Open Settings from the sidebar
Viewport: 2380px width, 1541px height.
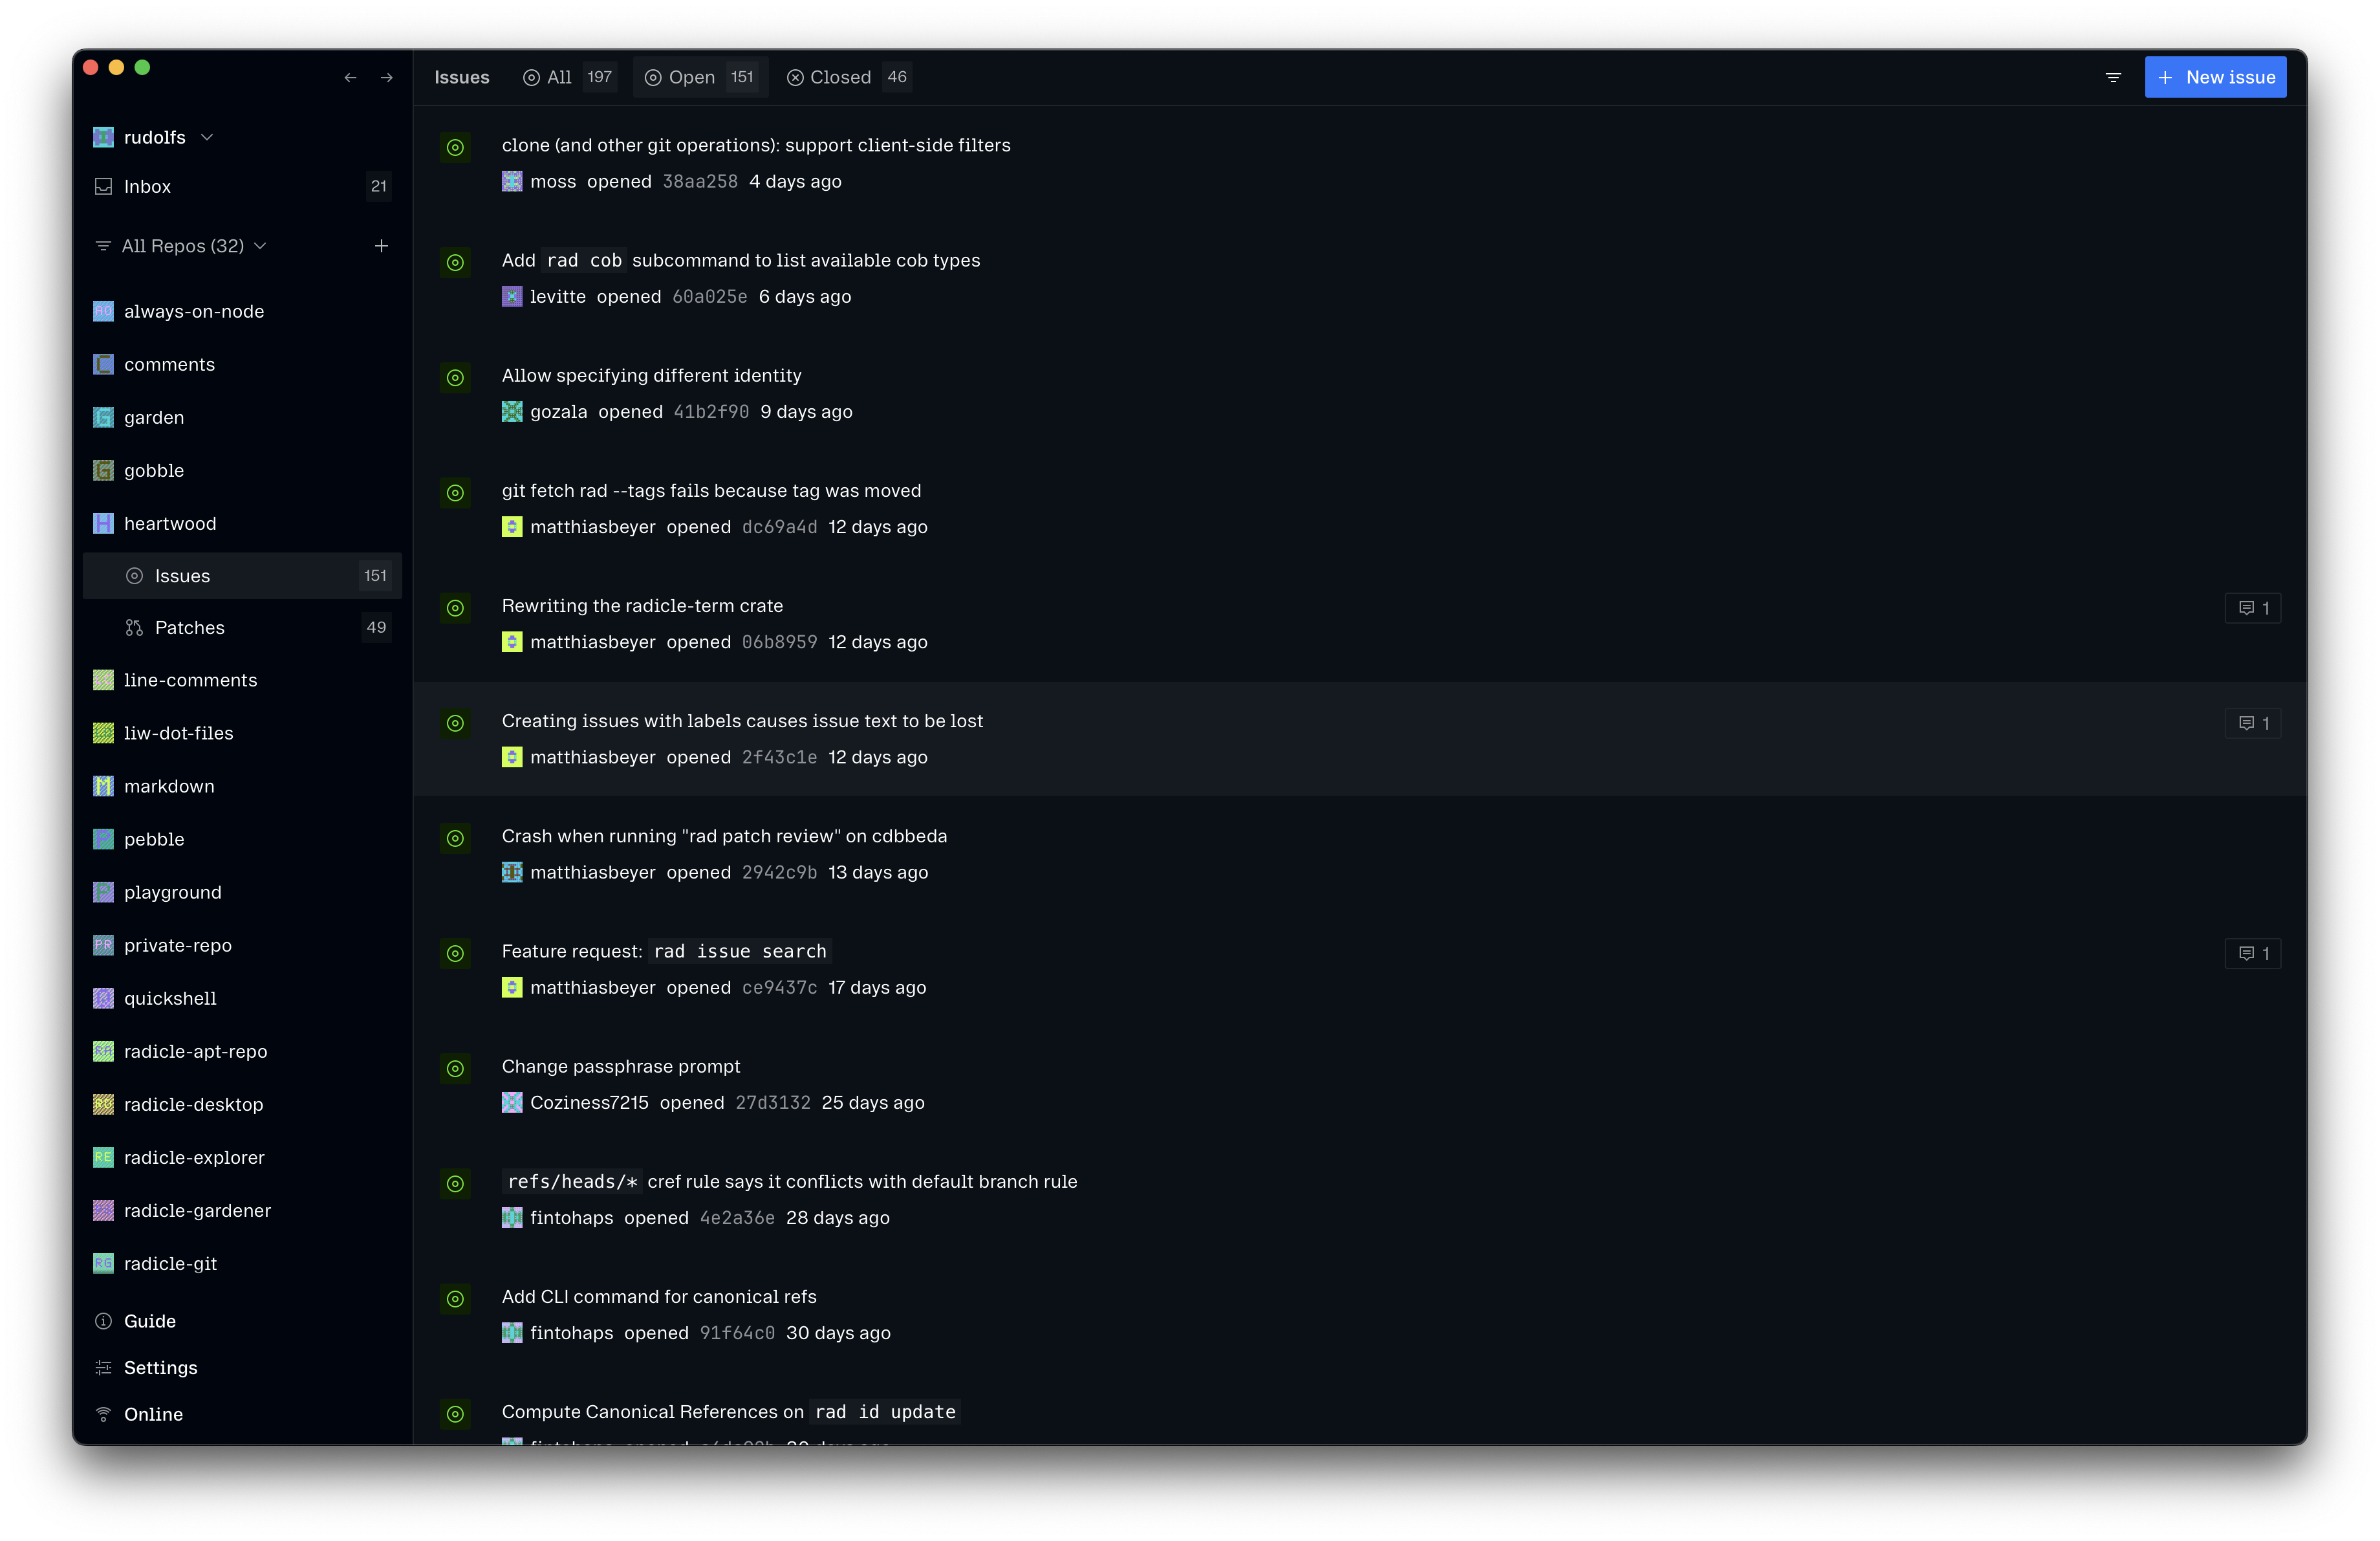point(160,1368)
